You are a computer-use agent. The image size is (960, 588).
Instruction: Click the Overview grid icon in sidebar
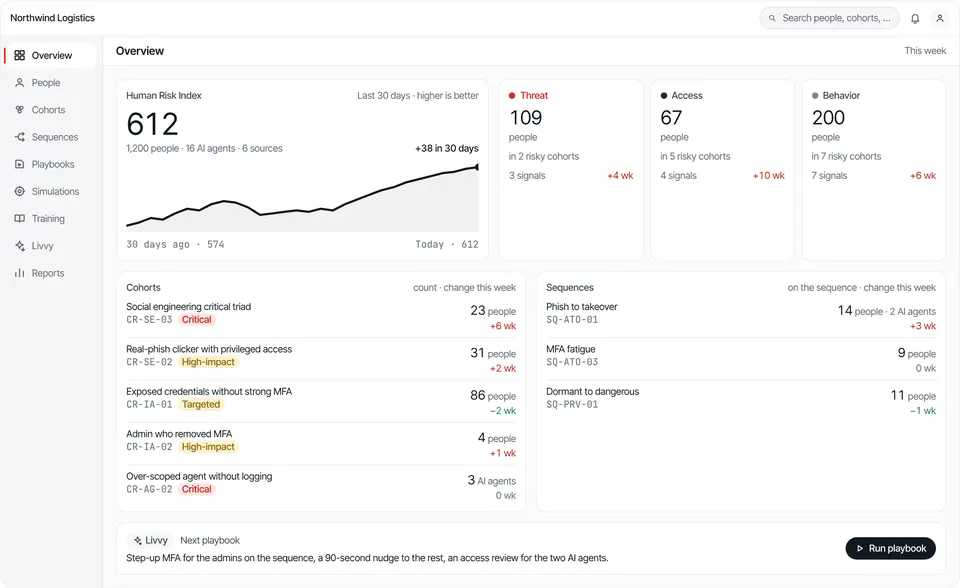[20, 55]
